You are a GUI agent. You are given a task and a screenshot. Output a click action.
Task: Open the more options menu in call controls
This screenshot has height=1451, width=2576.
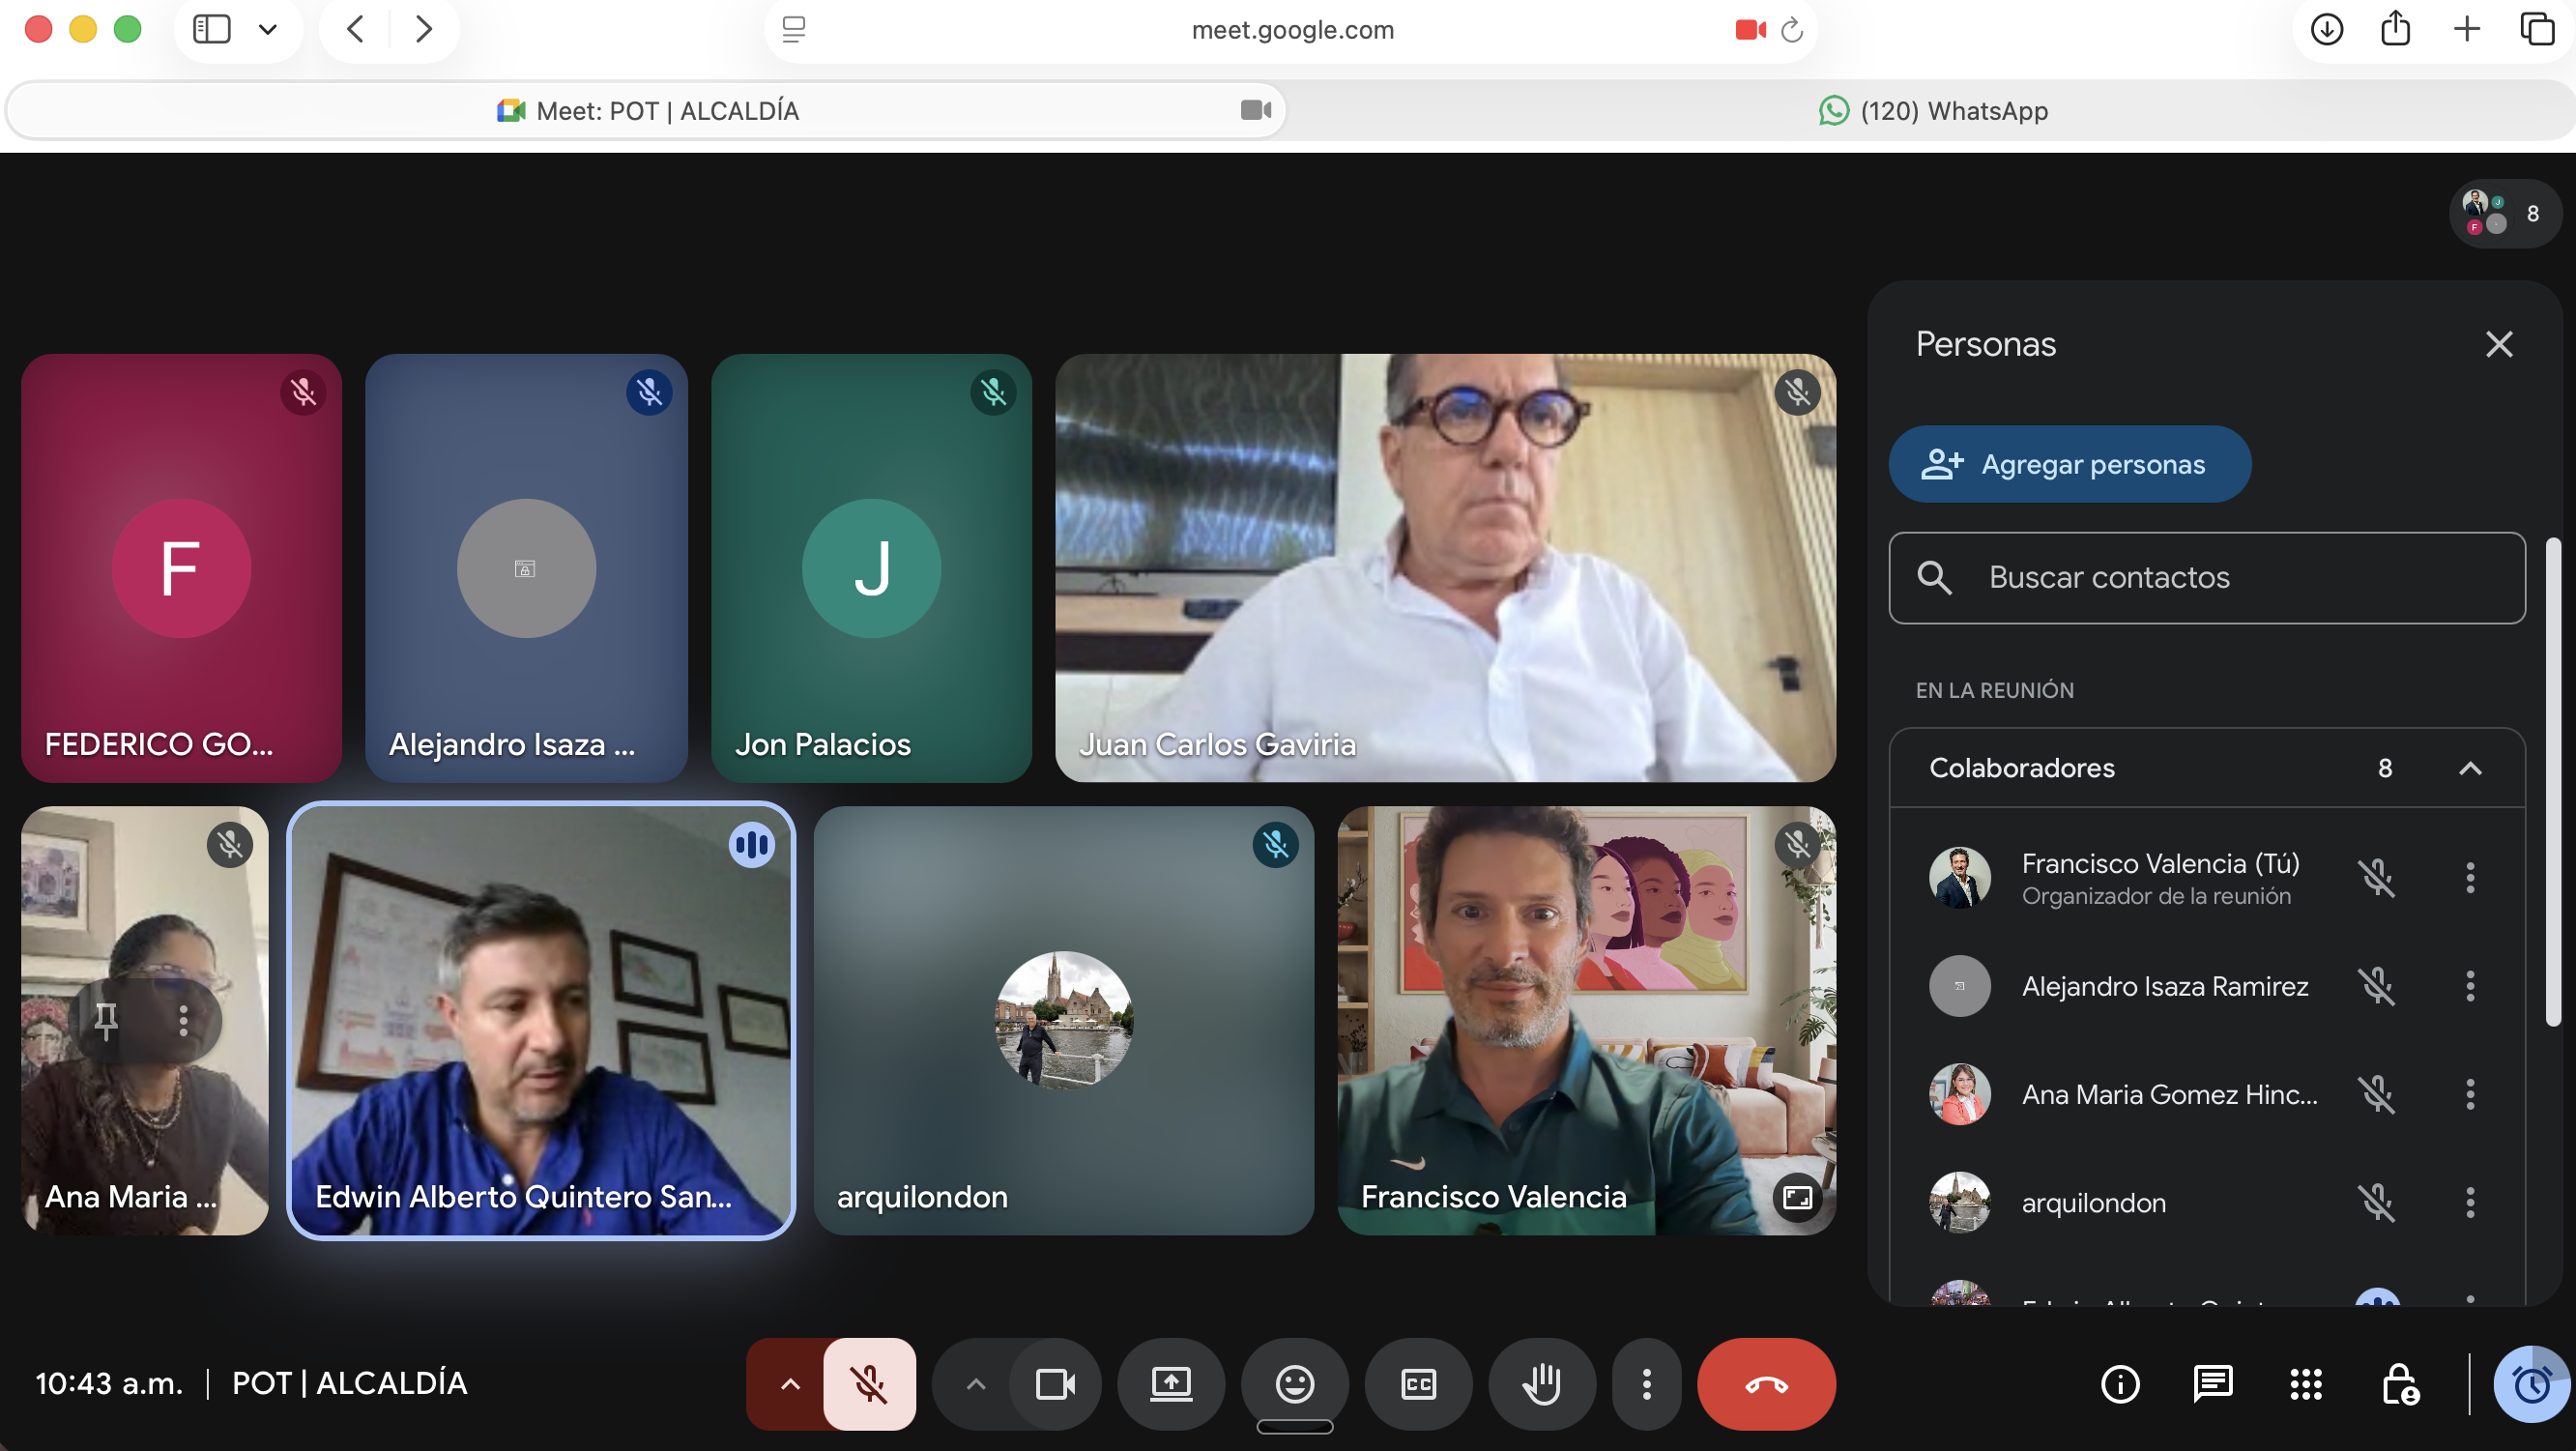tap(1646, 1384)
